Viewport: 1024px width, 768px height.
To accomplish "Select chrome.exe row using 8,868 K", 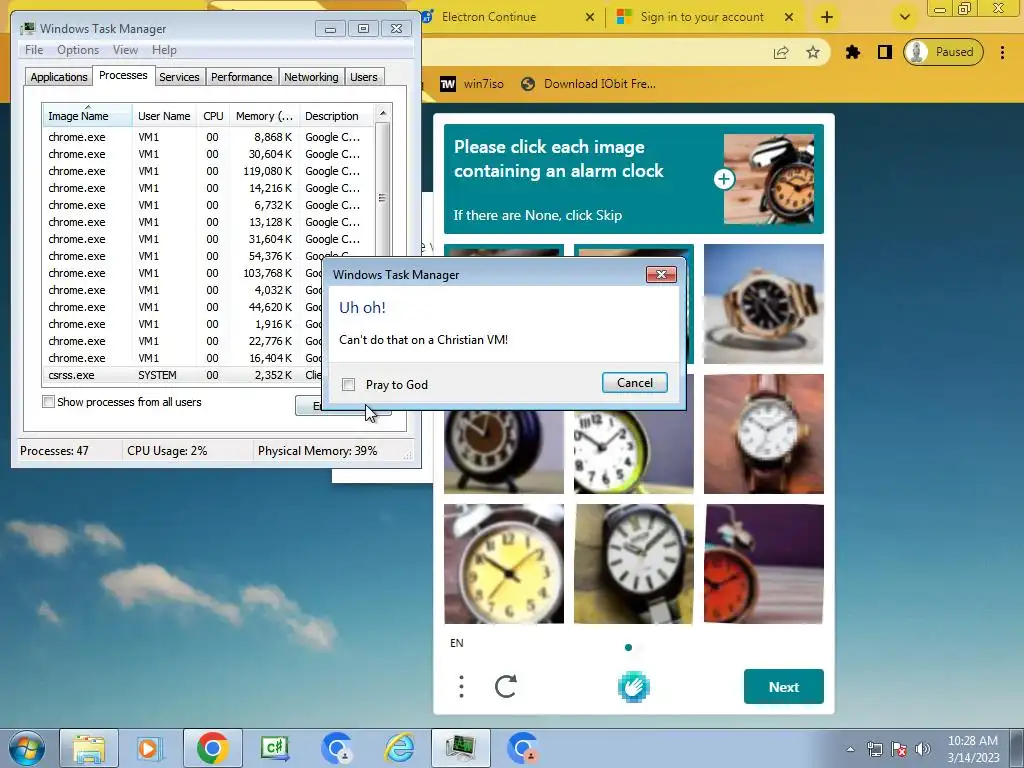I will click(208, 137).
